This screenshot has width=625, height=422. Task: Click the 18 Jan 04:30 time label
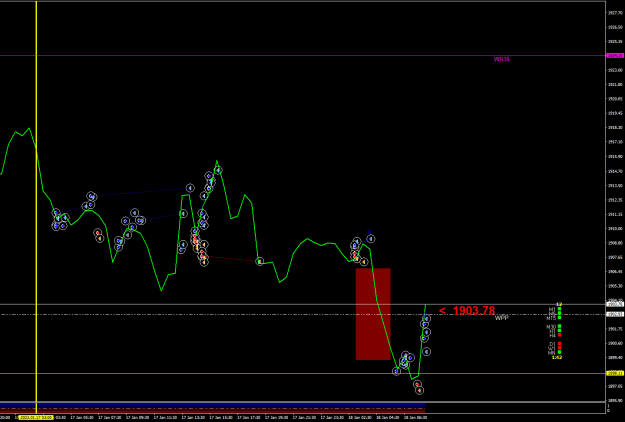pyautogui.click(x=387, y=417)
